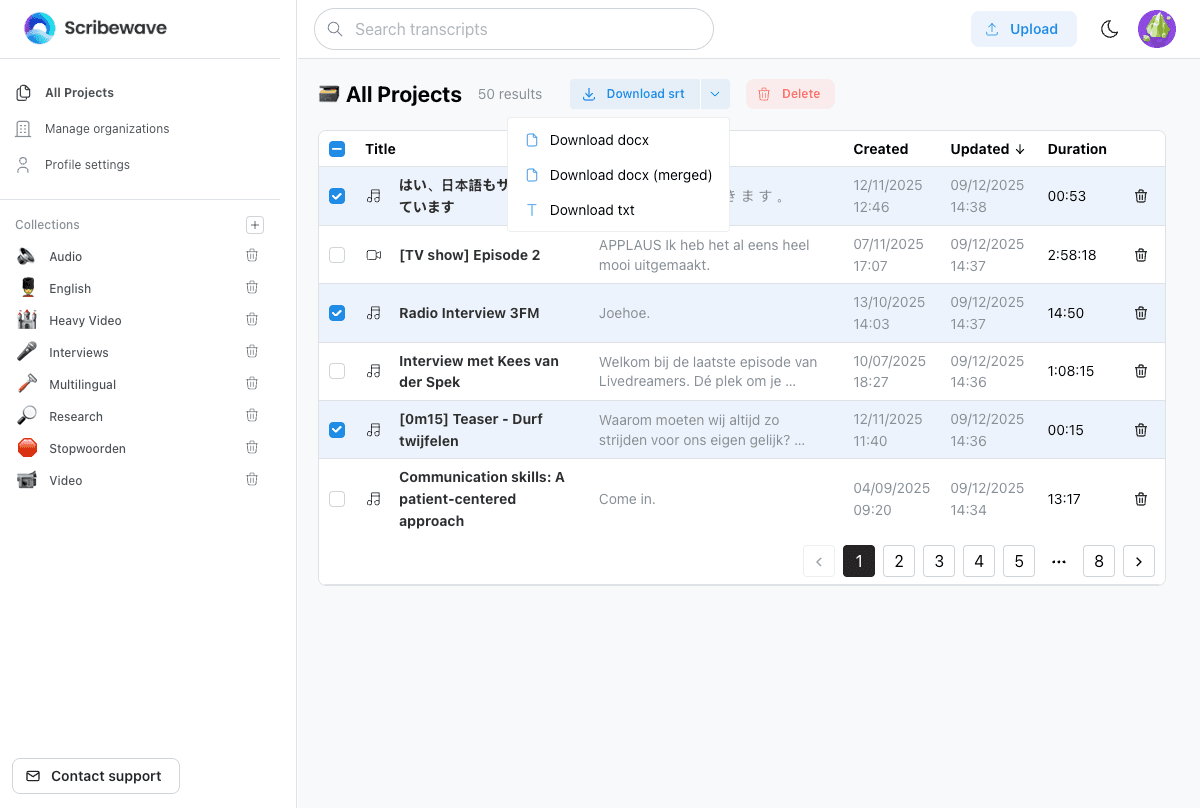Click the Audio collection icon

coord(25,256)
